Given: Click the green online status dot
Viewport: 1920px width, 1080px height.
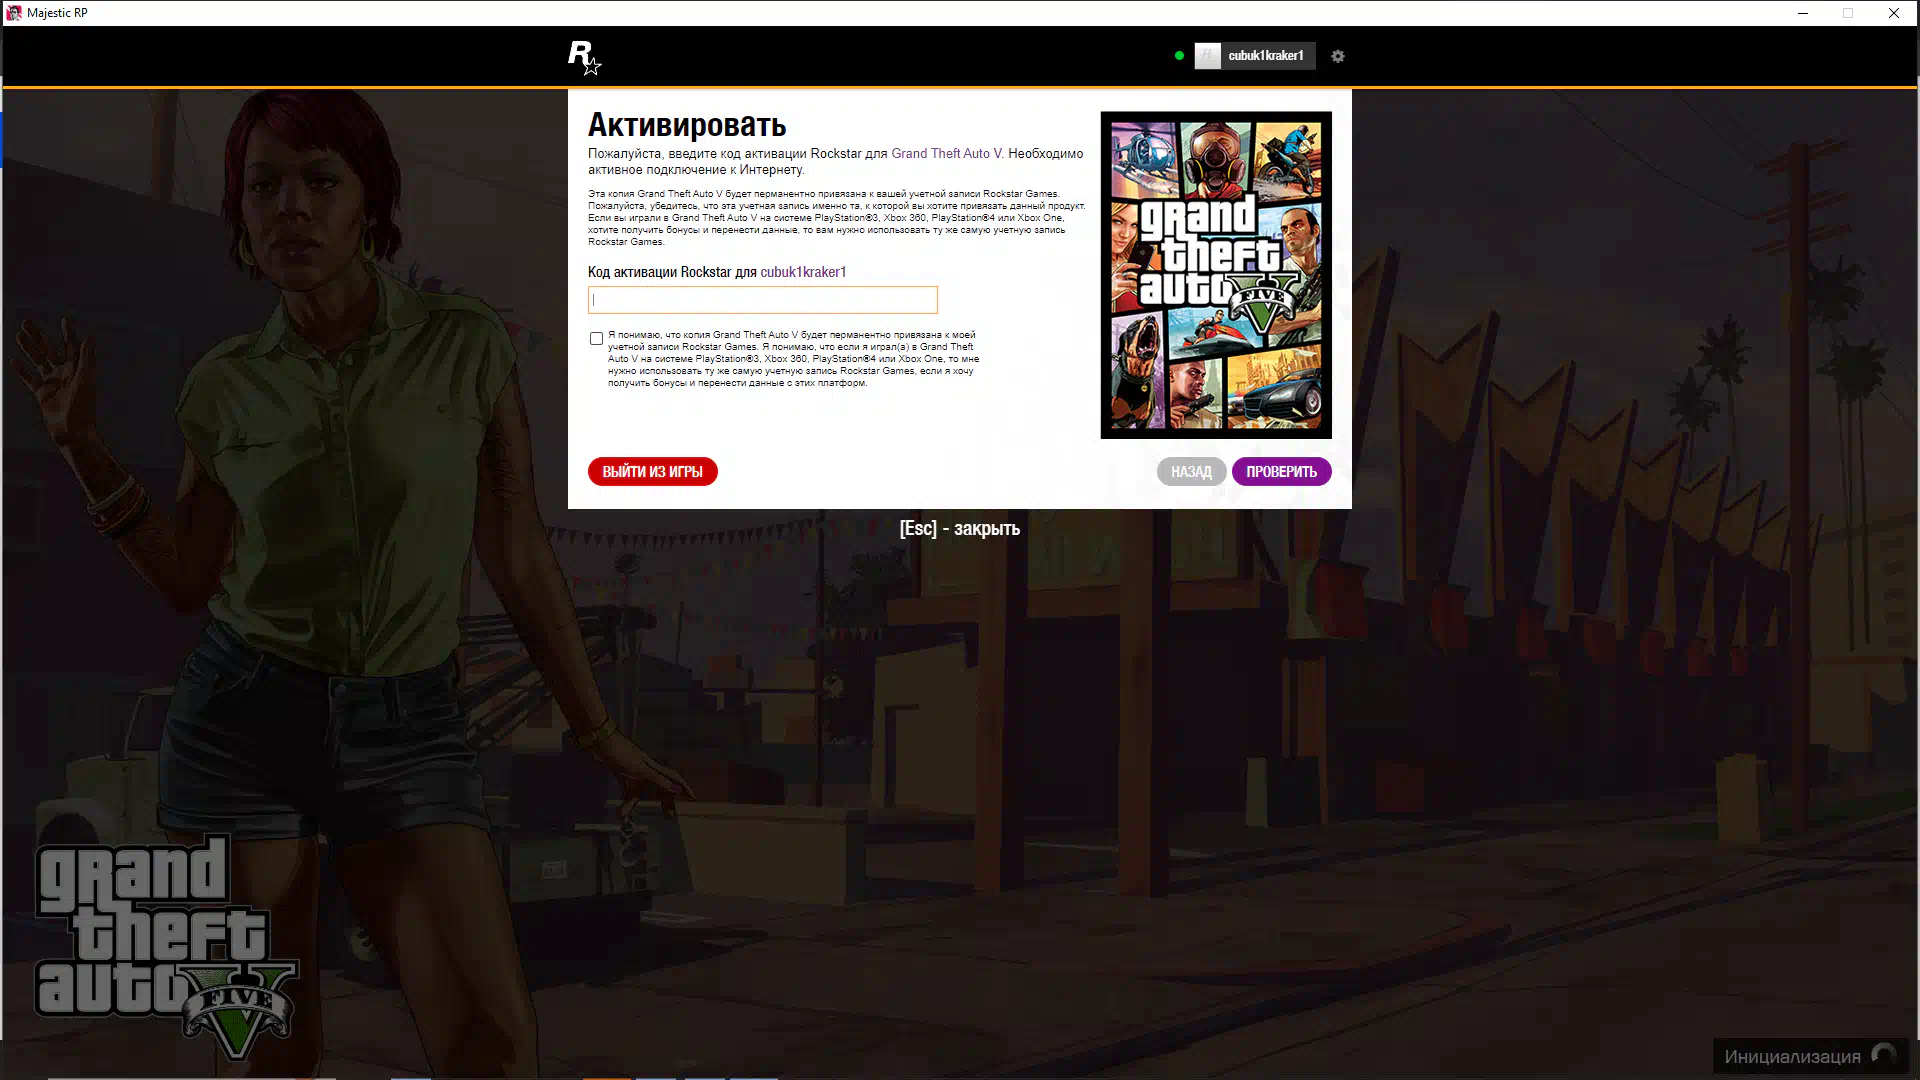Looking at the screenshot, I should [1180, 56].
